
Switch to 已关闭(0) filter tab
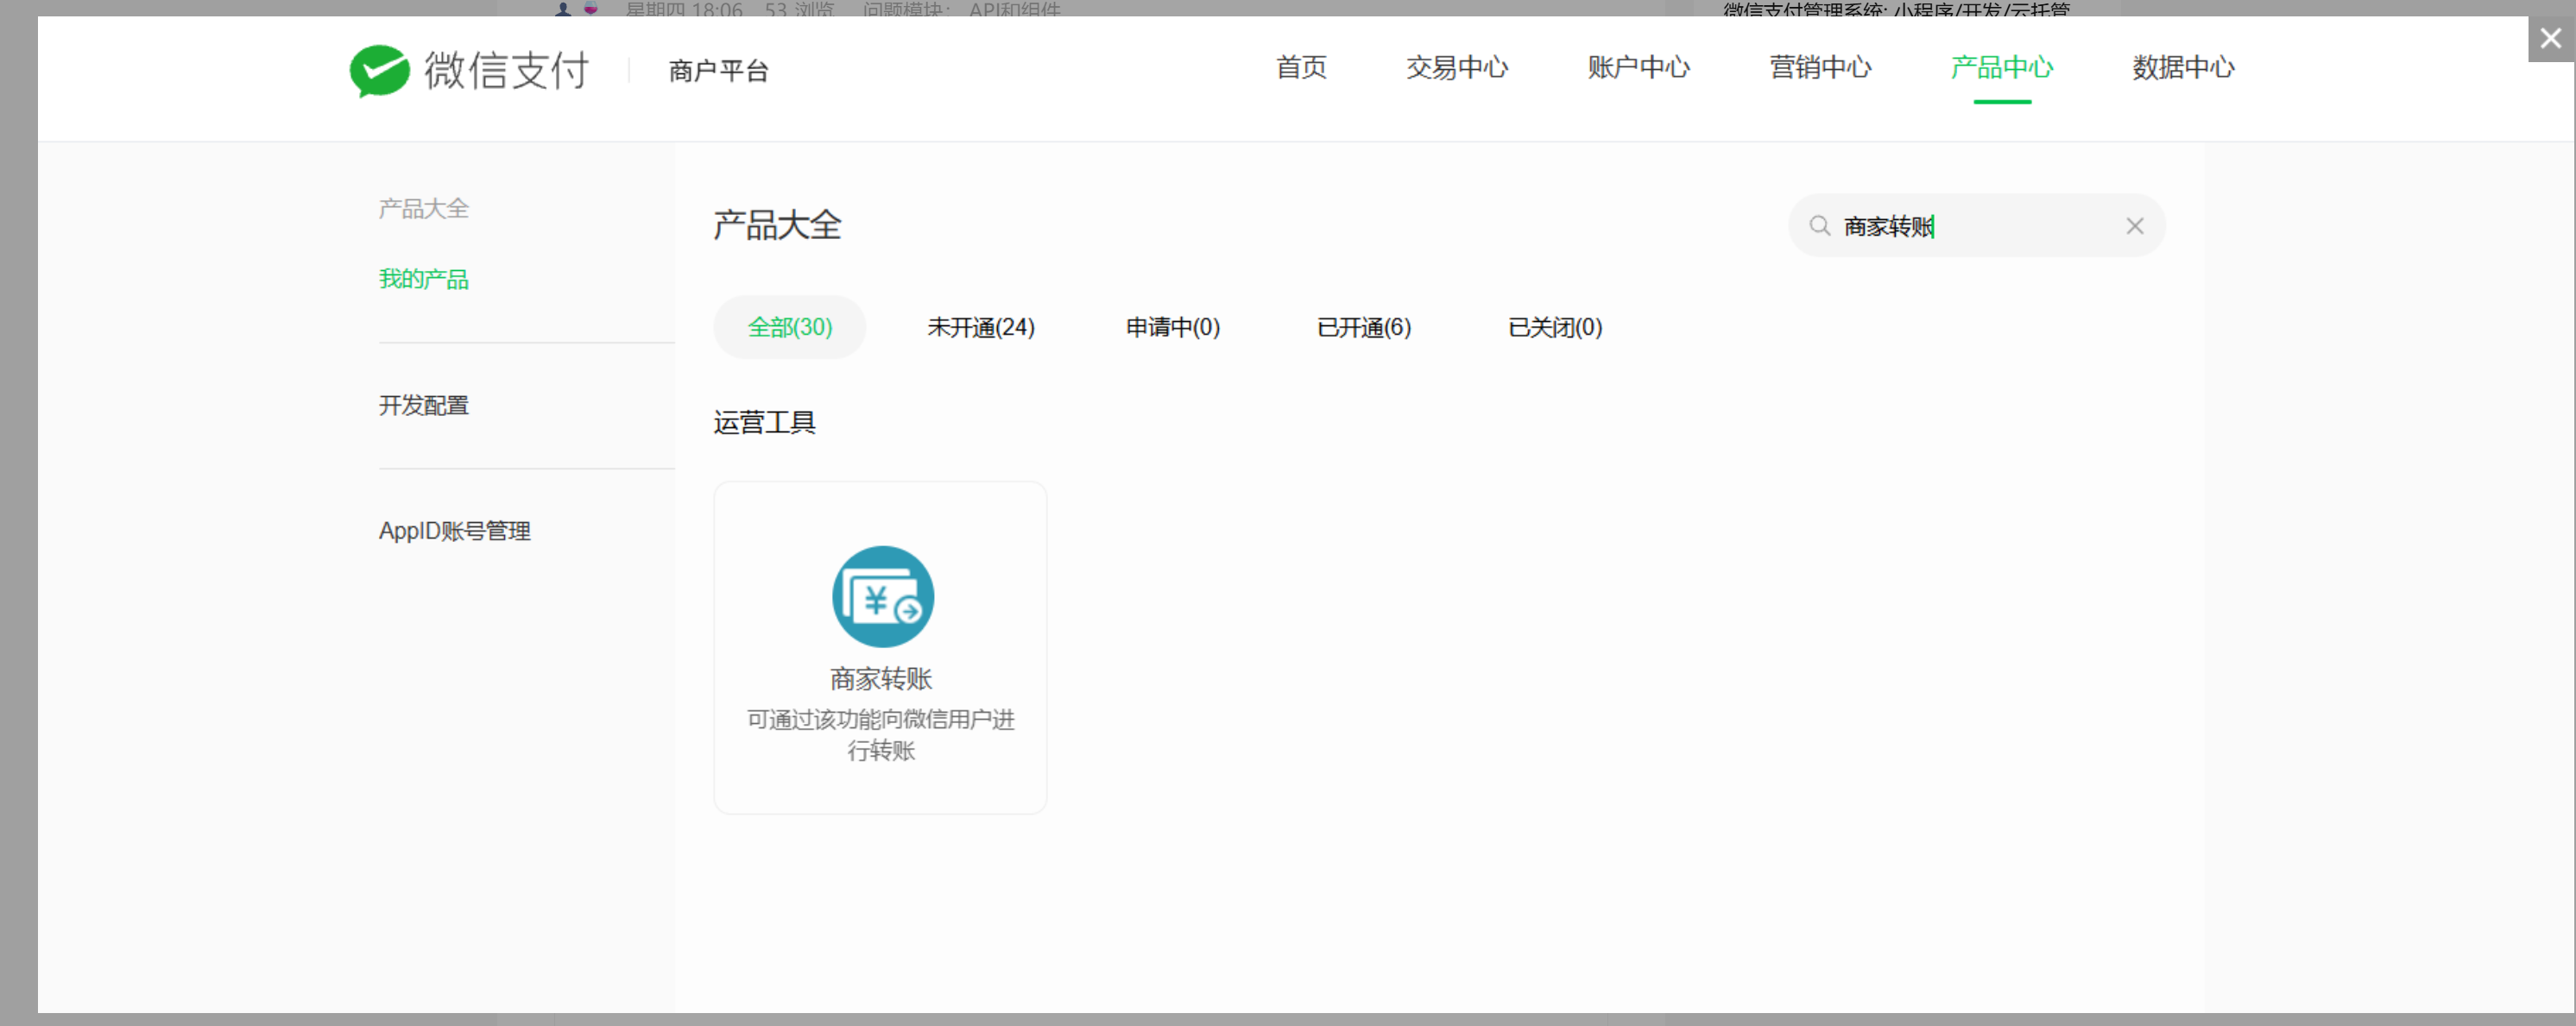[x=1554, y=327]
